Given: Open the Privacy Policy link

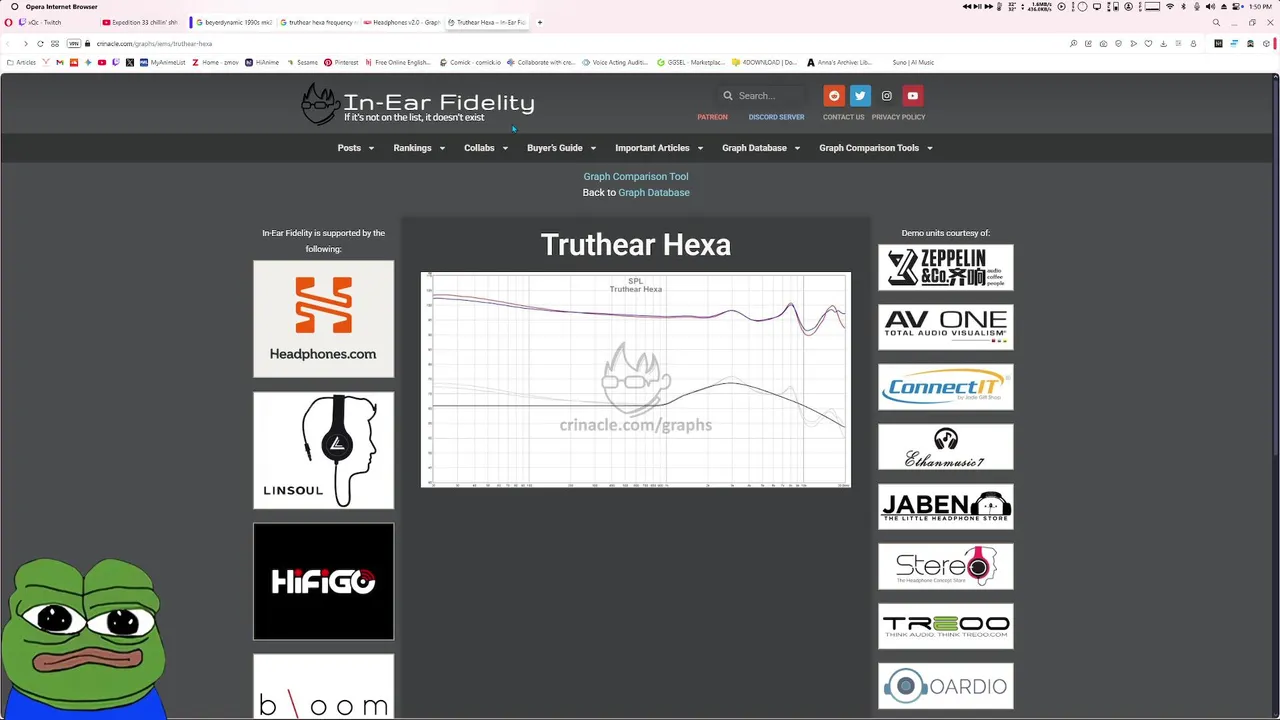Looking at the screenshot, I should click(898, 117).
